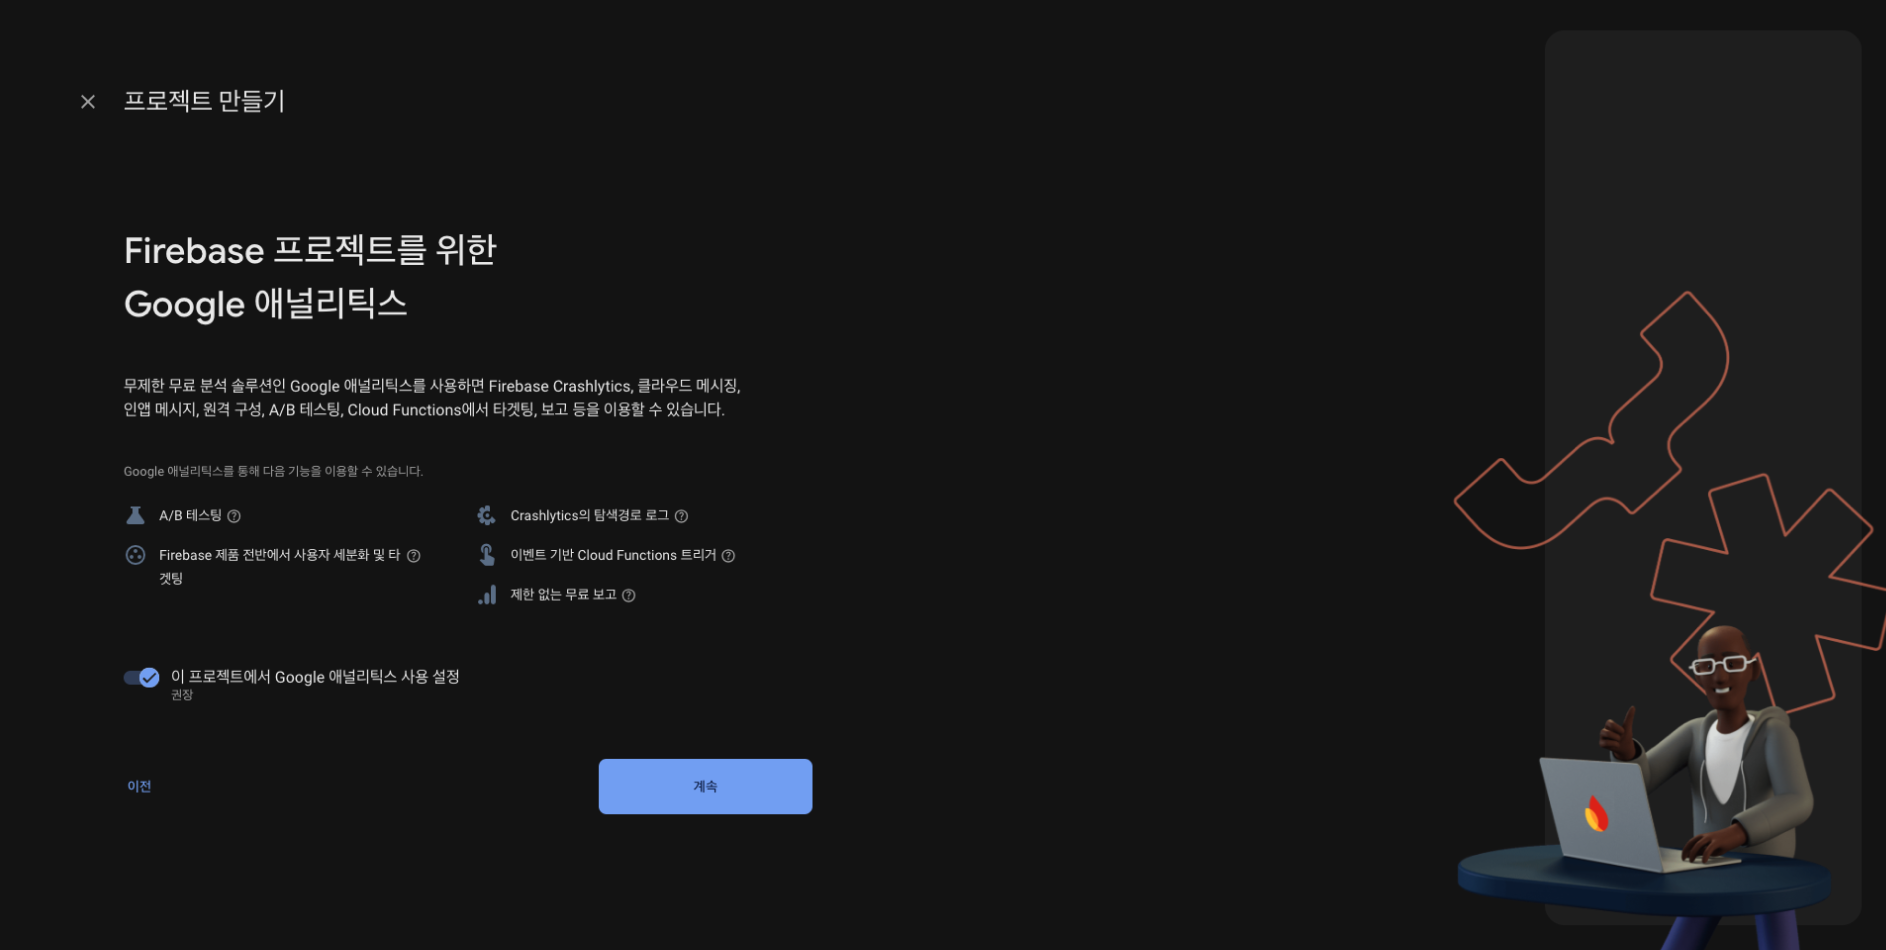The height and width of the screenshot is (950, 1886).
Task: Click the 권장 text under the toggle
Action: coord(182,695)
